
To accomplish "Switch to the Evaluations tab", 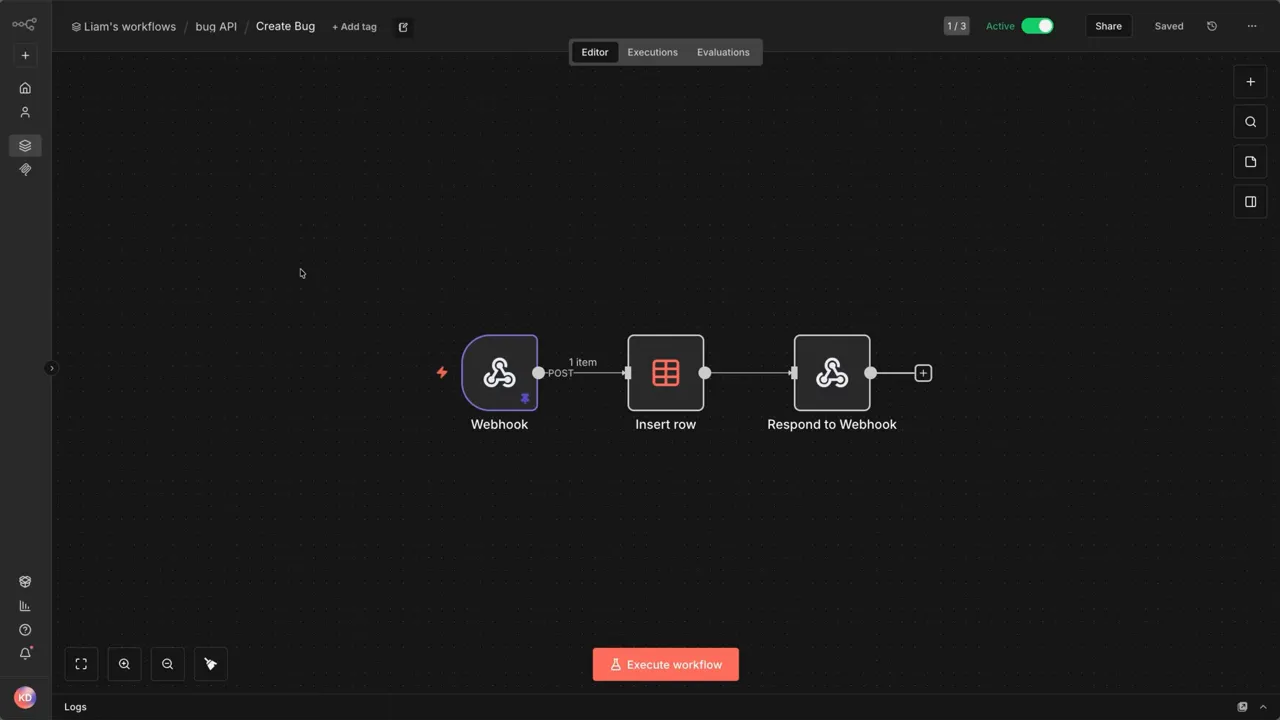I will pos(723,51).
